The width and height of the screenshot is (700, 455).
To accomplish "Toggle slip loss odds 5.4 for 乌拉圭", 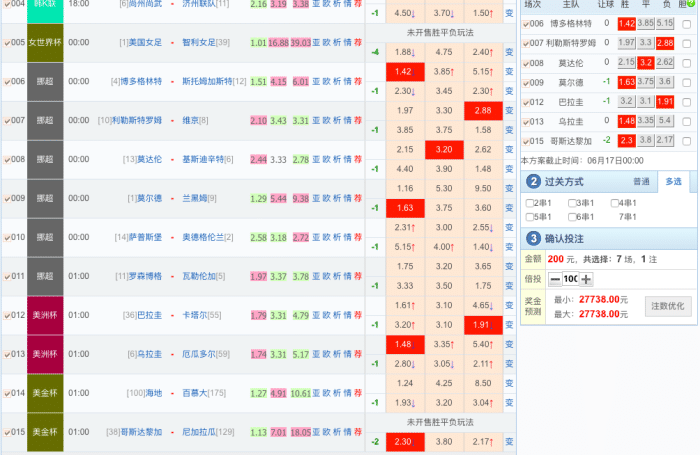I will pos(665,121).
